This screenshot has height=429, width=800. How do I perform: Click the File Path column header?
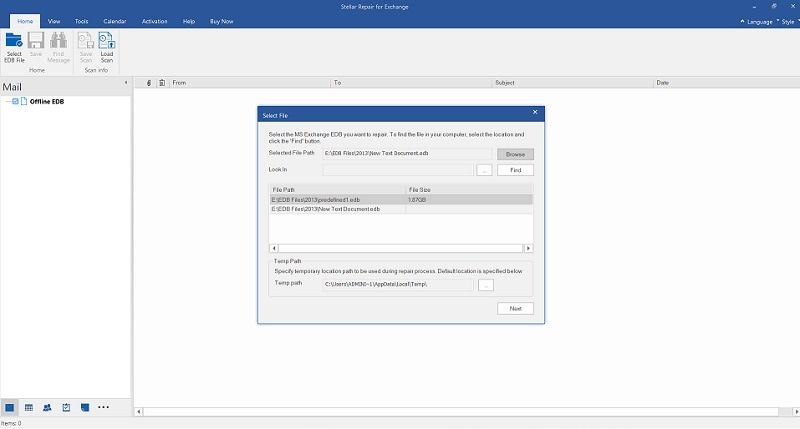click(x=337, y=189)
